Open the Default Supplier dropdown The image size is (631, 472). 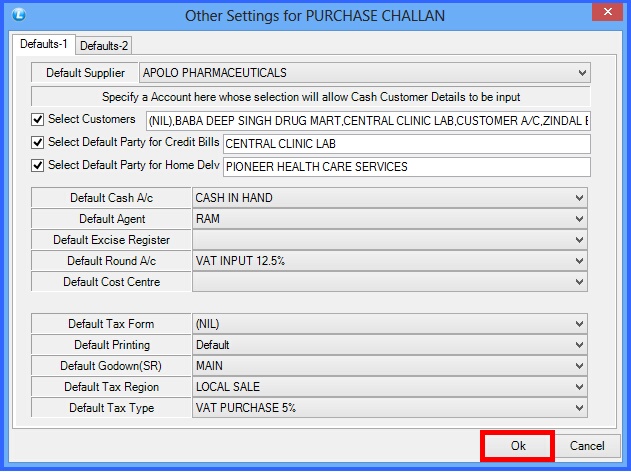[365, 73]
